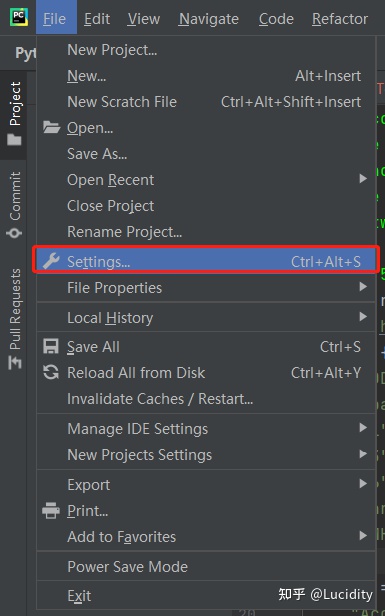Expand Manage IDE Settings submenu
Viewport: 385px width, 616px height.
(x=206, y=429)
